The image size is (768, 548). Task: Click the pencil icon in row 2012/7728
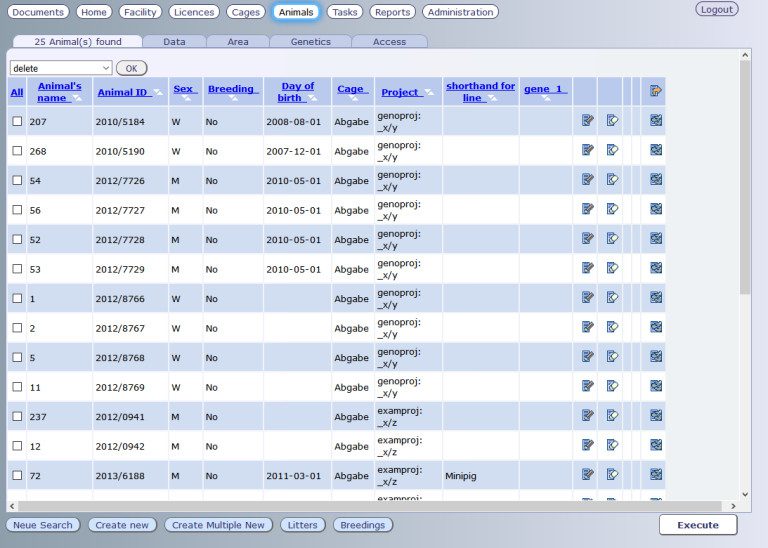point(587,238)
